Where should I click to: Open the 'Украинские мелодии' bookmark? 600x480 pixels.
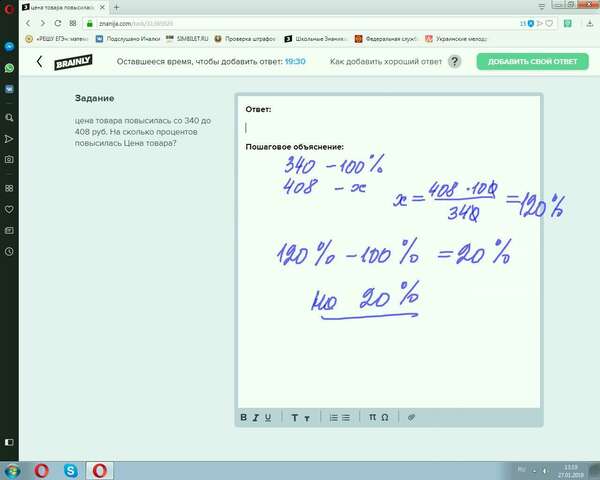pos(457,39)
